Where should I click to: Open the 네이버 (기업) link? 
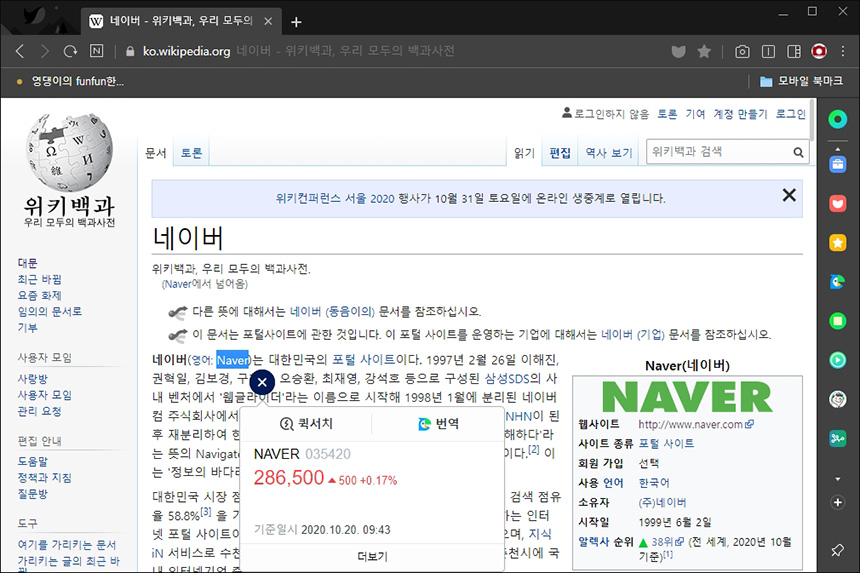632,334
